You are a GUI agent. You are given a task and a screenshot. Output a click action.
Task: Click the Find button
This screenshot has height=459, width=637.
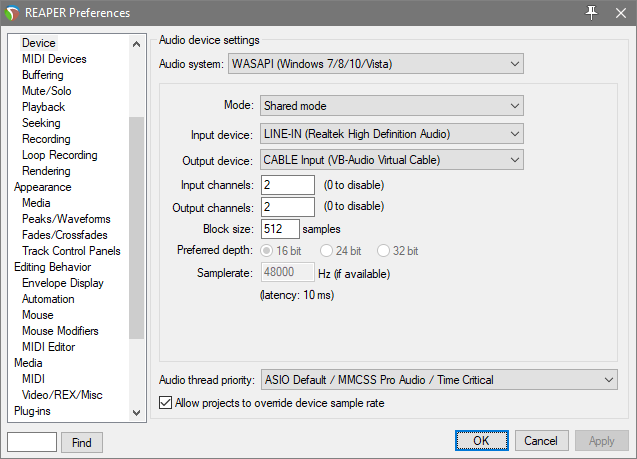82,442
